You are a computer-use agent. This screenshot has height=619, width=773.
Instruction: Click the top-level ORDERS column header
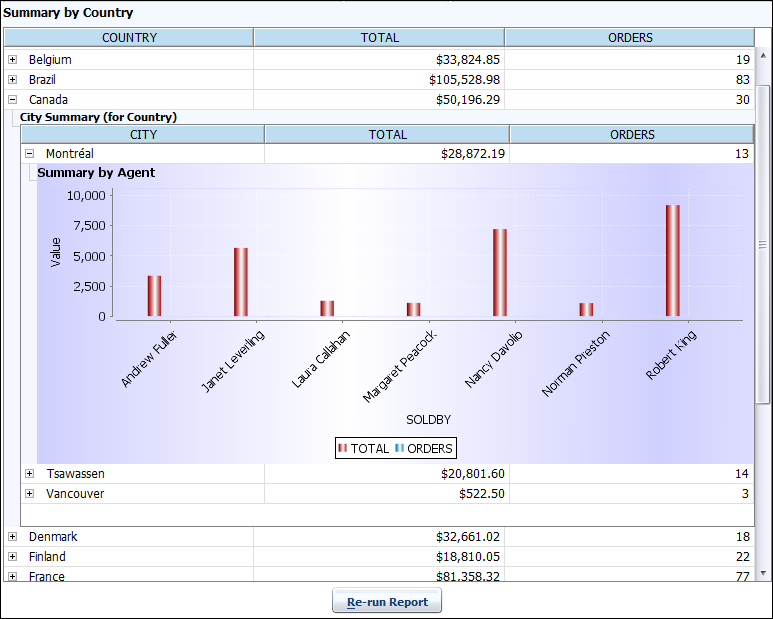[630, 38]
